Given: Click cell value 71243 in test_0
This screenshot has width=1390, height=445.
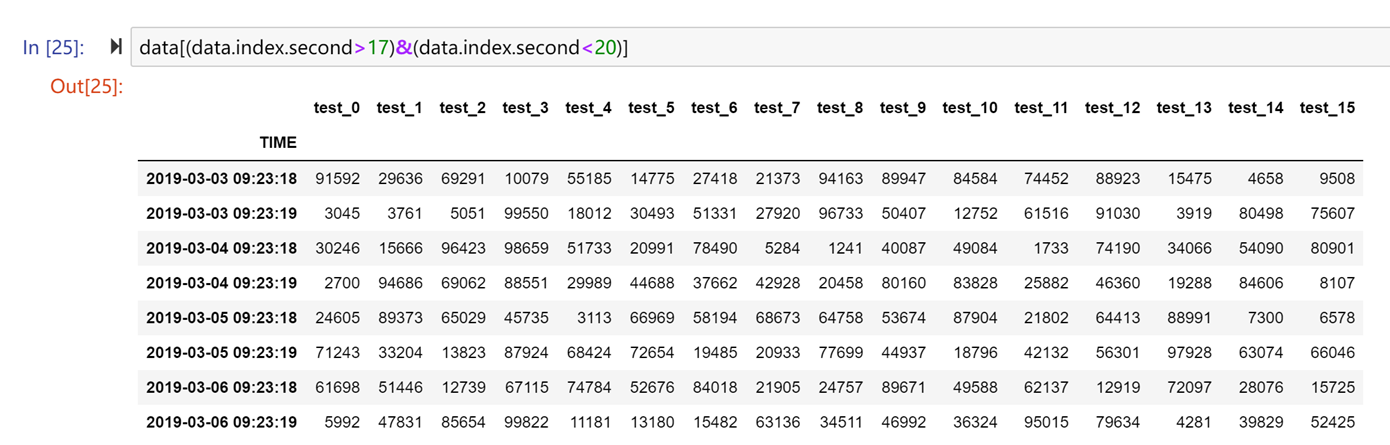Looking at the screenshot, I should pyautogui.click(x=338, y=354).
